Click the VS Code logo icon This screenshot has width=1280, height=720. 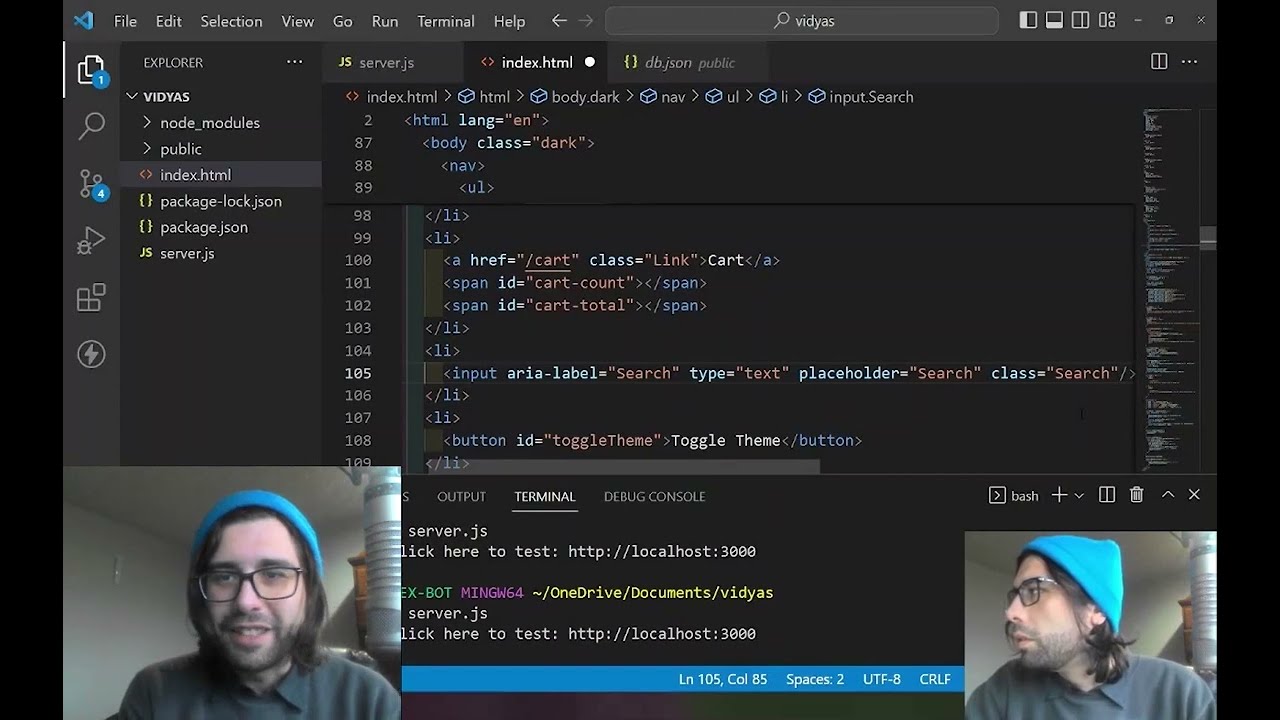click(x=84, y=21)
